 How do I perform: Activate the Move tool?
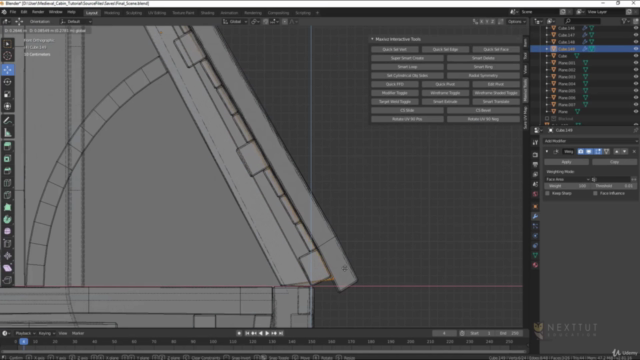pos(7,70)
